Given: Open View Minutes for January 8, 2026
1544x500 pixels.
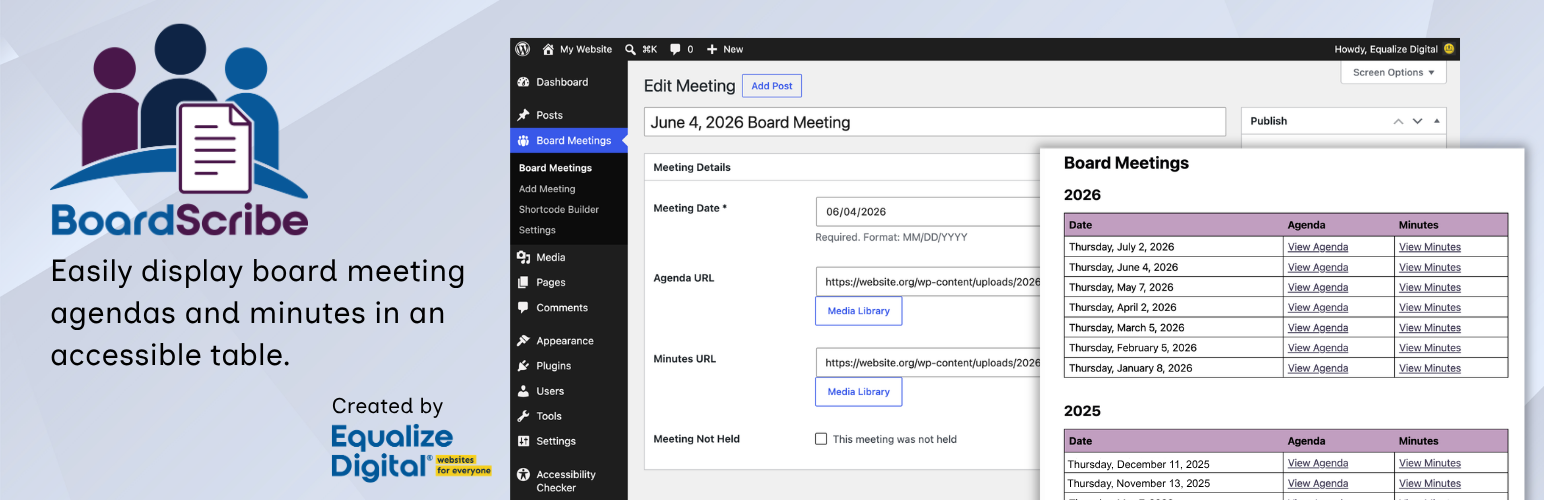Looking at the screenshot, I should click(x=1430, y=368).
